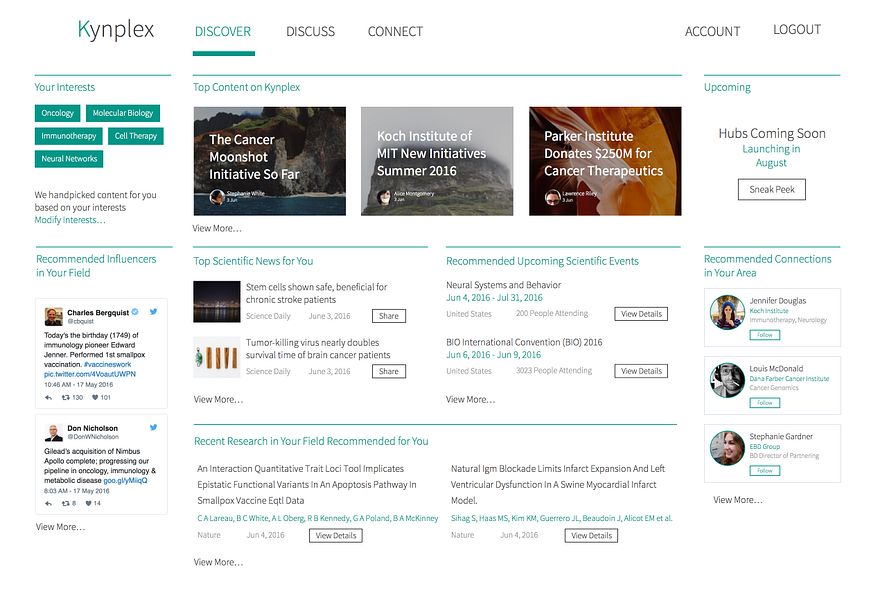Click the Twitter bird icon on Don Nicholson's tweet
Viewport: 887px width, 600px height.
coord(153,428)
